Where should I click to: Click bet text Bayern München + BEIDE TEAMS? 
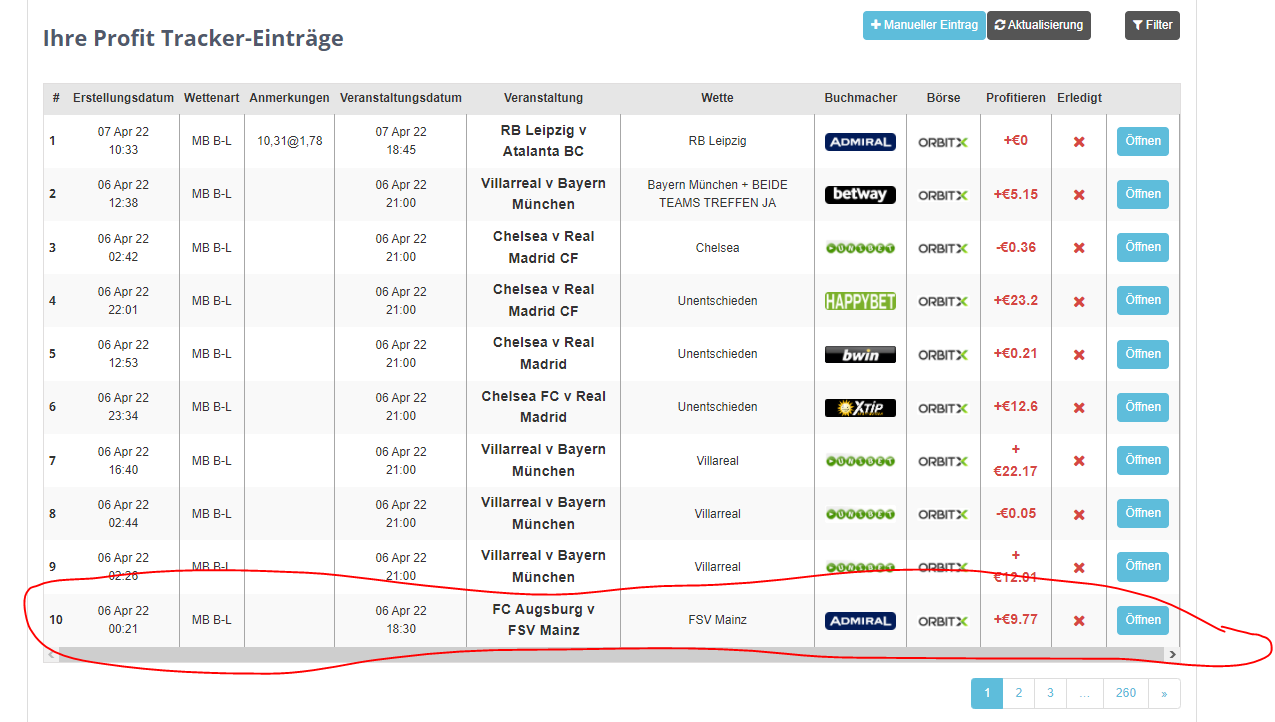click(x=717, y=194)
